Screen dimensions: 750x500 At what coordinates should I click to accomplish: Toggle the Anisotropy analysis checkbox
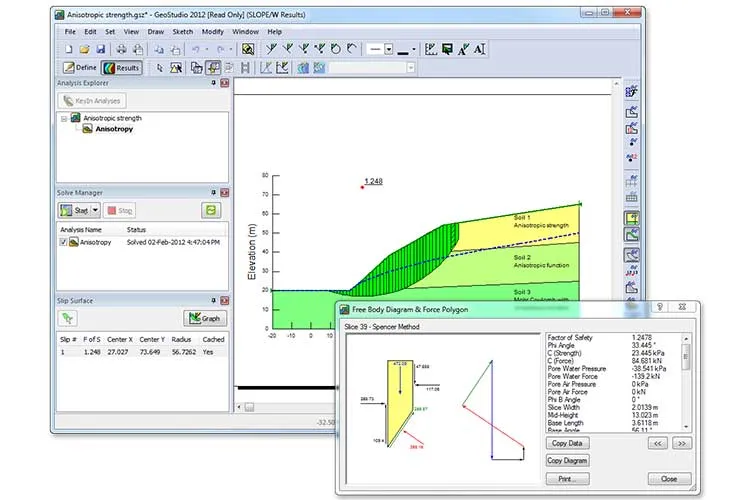coord(63,242)
